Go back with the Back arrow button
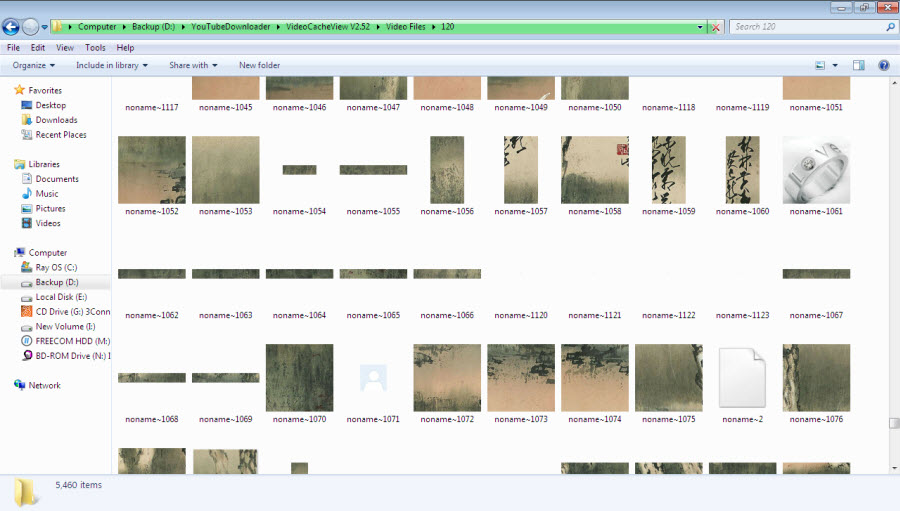This screenshot has height=511, width=900. pyautogui.click(x=11, y=26)
